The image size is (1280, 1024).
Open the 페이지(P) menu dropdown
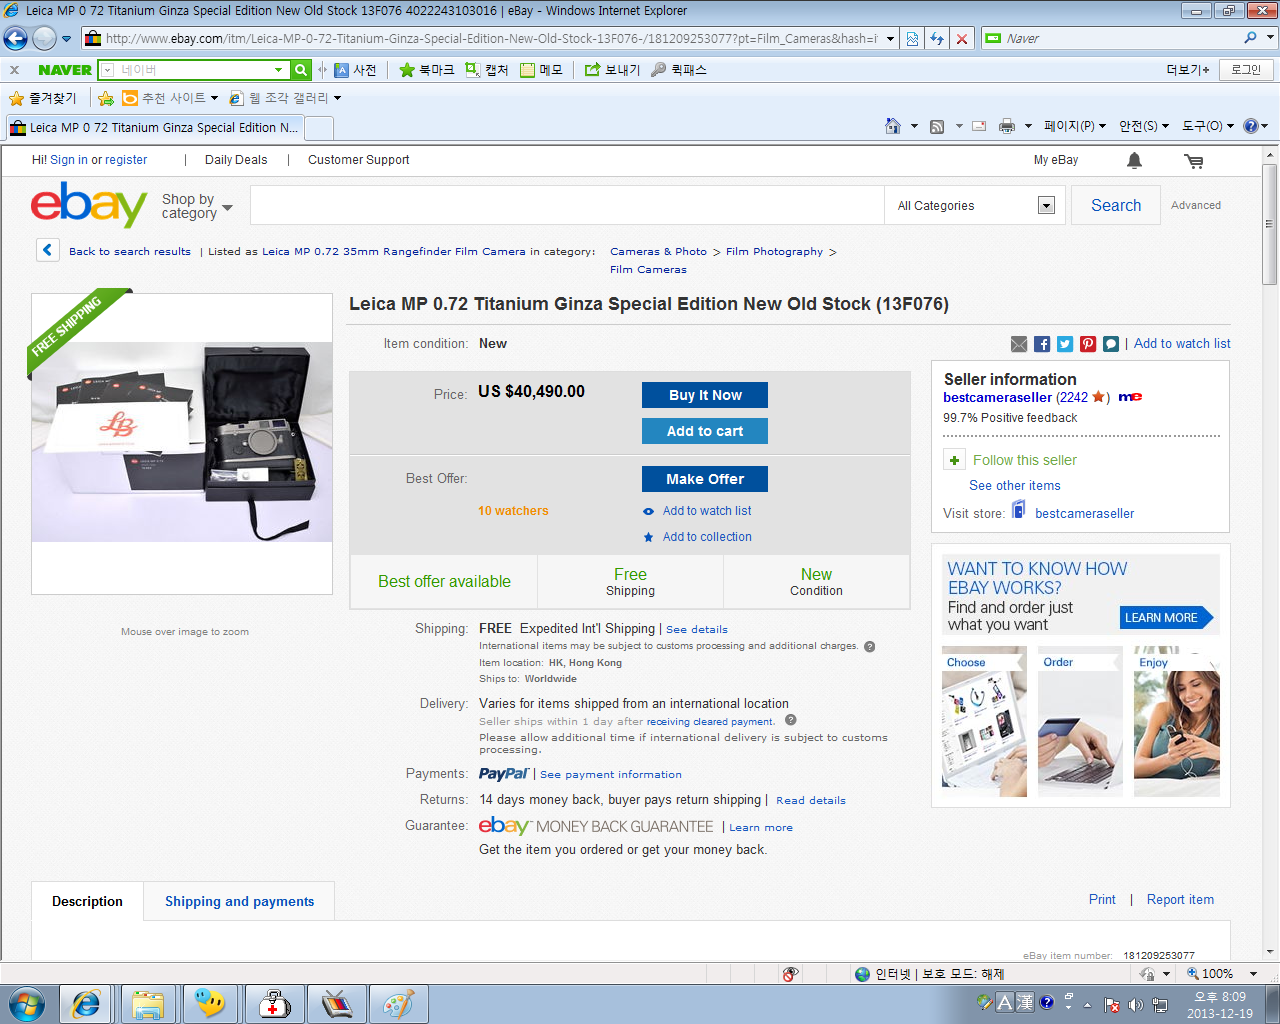1075,126
